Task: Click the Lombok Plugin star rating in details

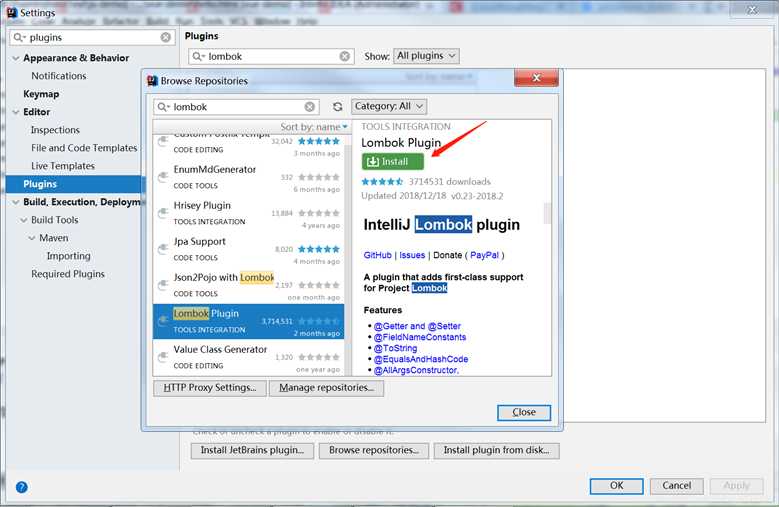Action: pyautogui.click(x=382, y=182)
